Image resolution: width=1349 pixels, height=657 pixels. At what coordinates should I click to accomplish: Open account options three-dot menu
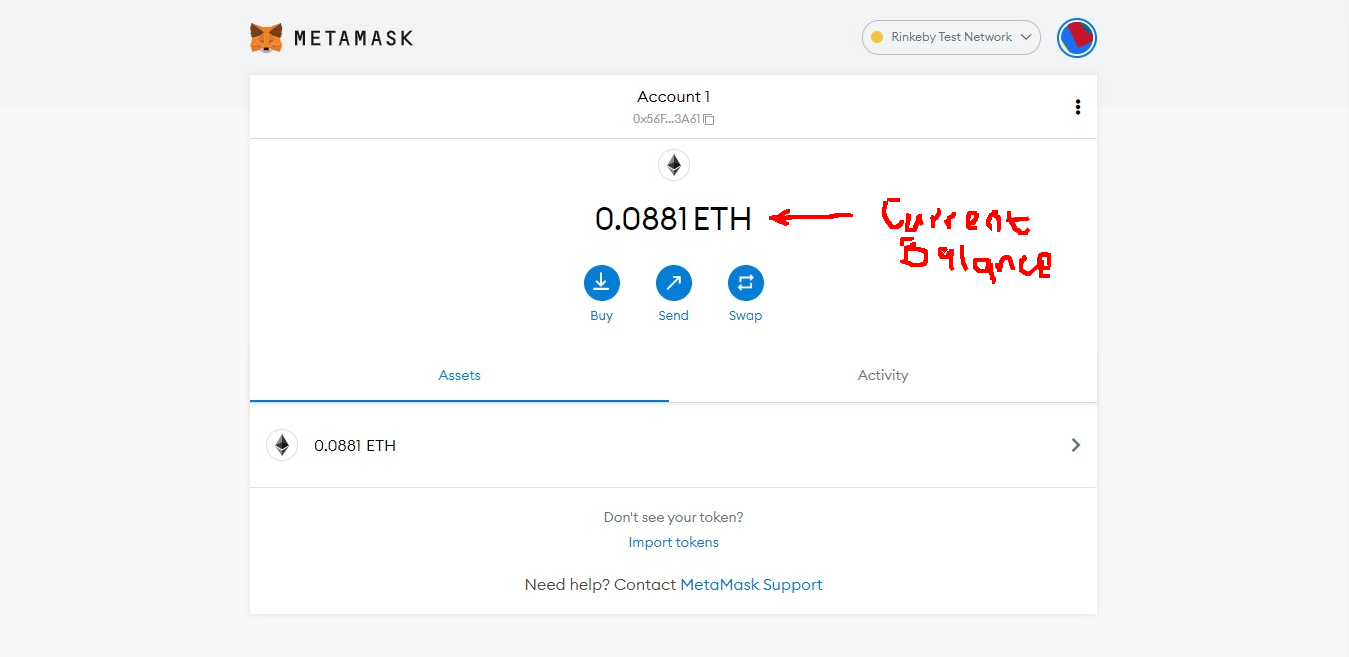point(1077,107)
